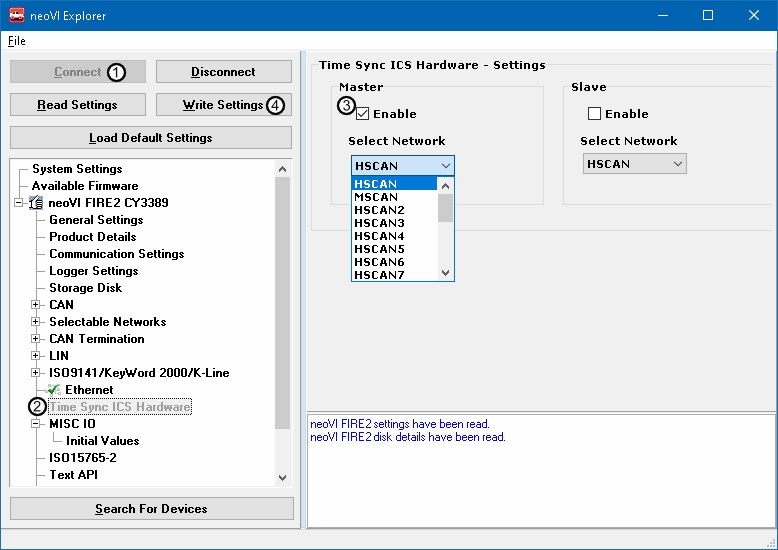
Task: Click Search For Devices button
Action: coord(151,509)
